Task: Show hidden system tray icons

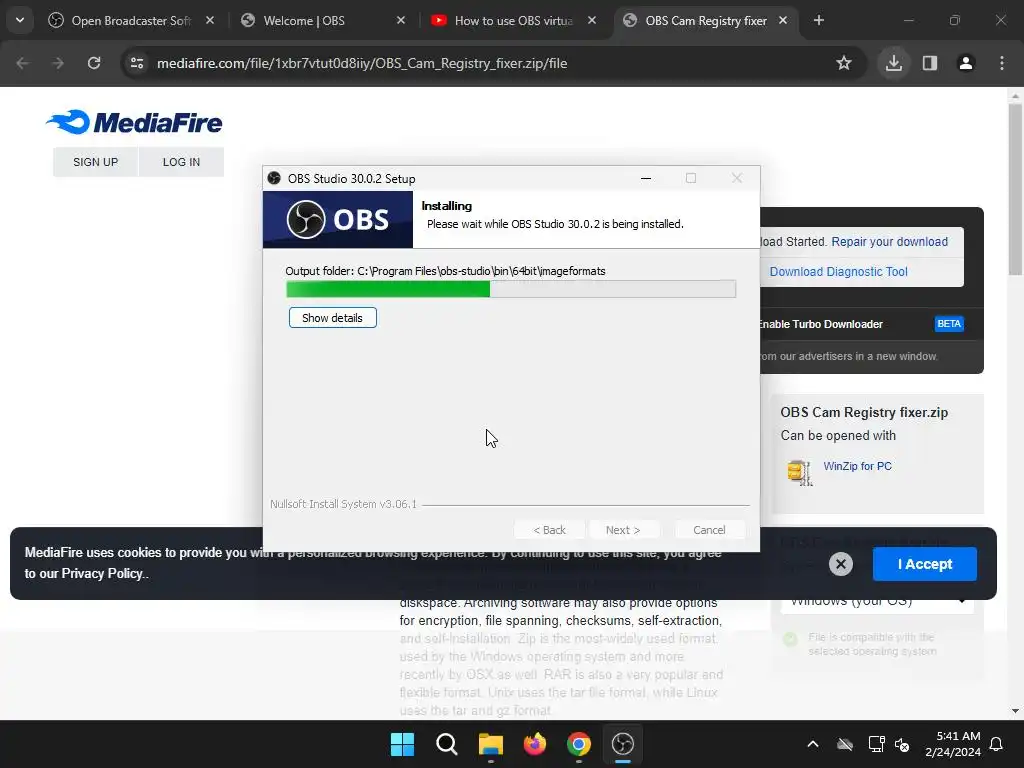Action: click(x=813, y=744)
